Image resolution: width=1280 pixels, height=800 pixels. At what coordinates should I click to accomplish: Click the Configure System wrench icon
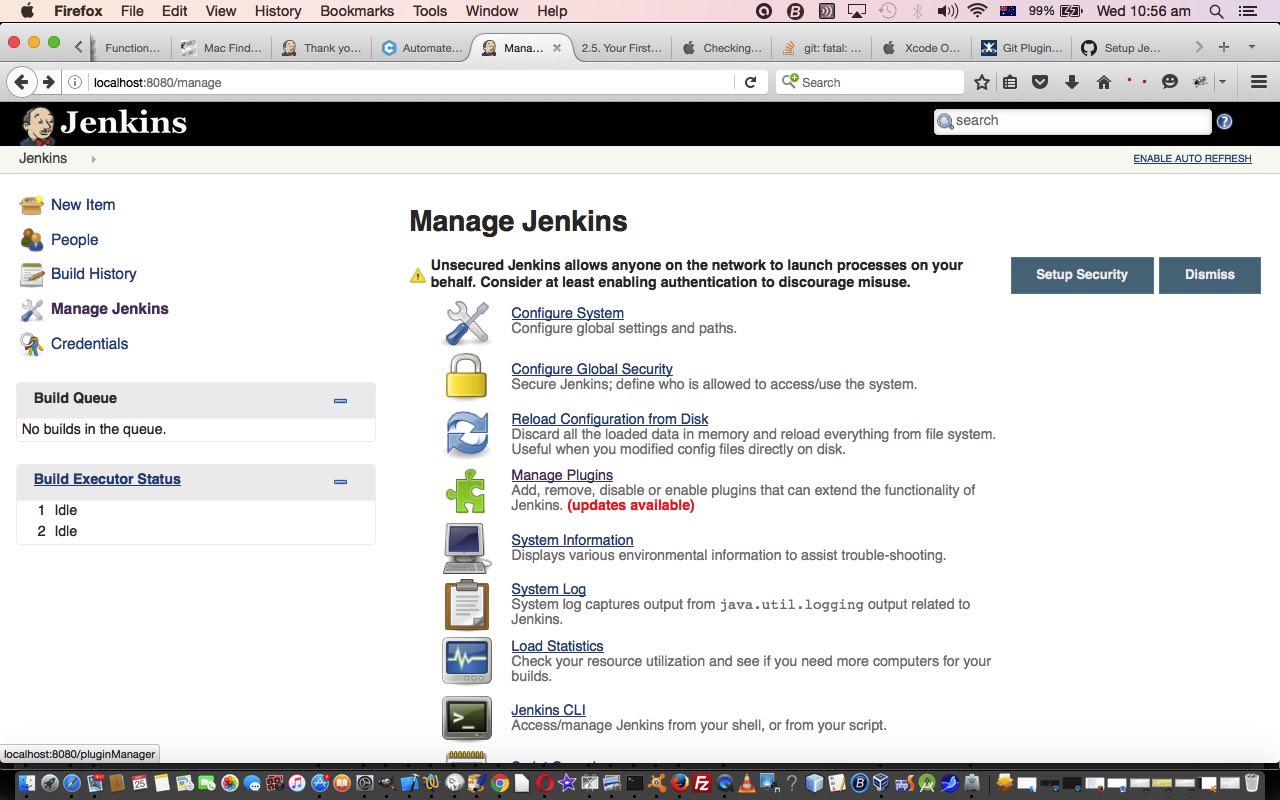466,323
